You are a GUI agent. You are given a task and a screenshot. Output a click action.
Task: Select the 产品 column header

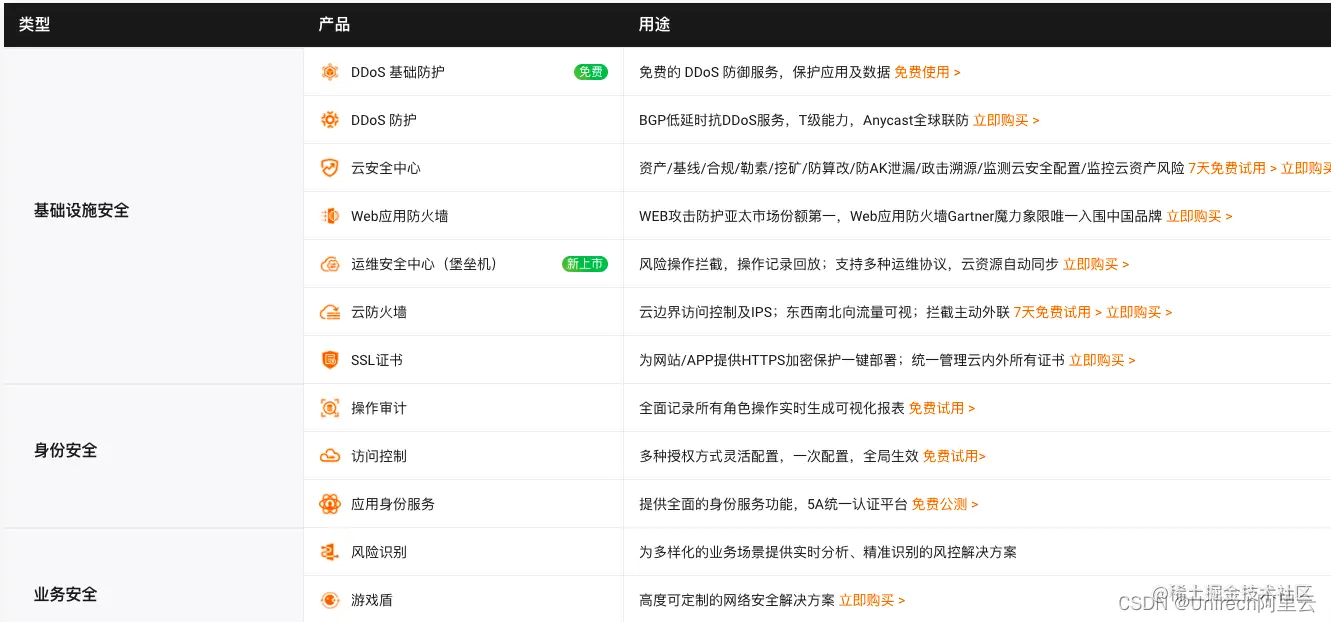[333, 24]
